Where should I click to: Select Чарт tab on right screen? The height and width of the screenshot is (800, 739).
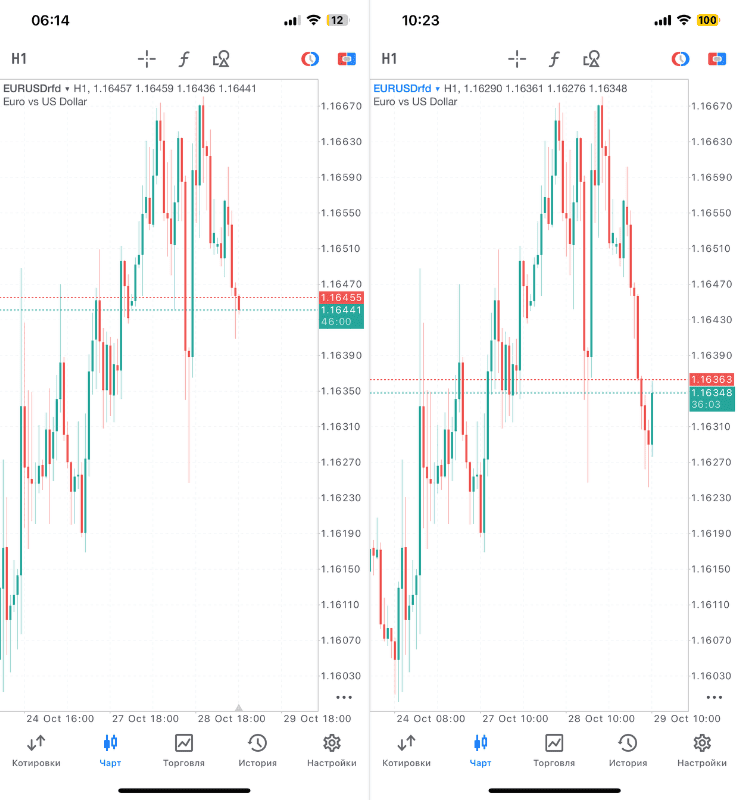point(480,750)
